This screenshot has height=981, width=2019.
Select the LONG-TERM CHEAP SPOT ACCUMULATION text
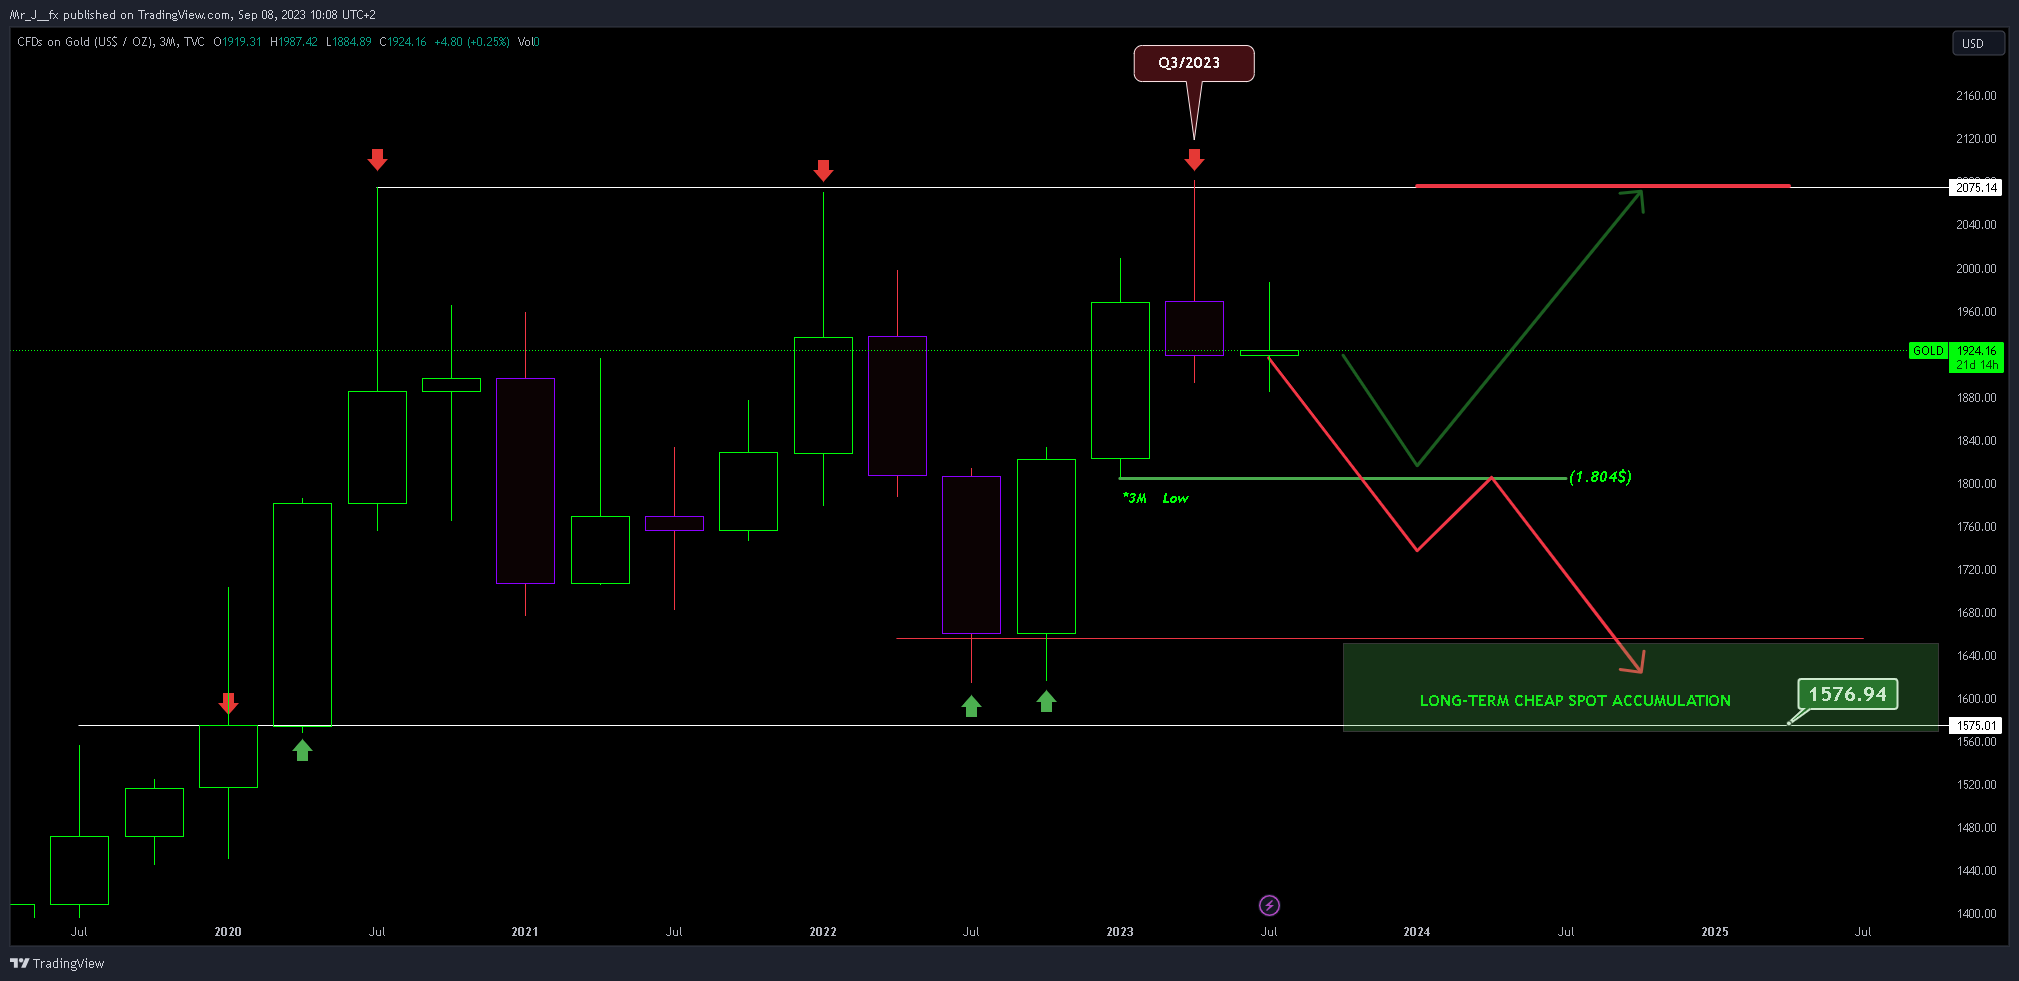pyautogui.click(x=1575, y=701)
